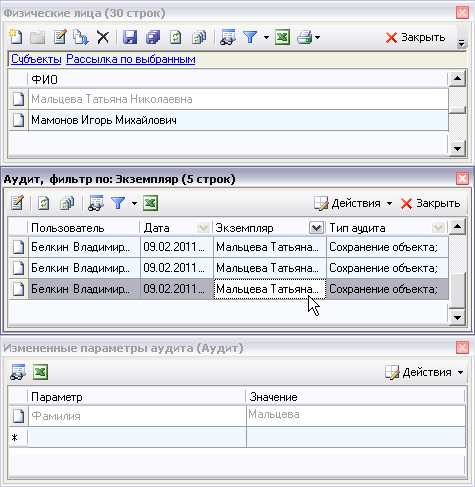Open the Тип аудита column filter dropdown

[x=438, y=228]
